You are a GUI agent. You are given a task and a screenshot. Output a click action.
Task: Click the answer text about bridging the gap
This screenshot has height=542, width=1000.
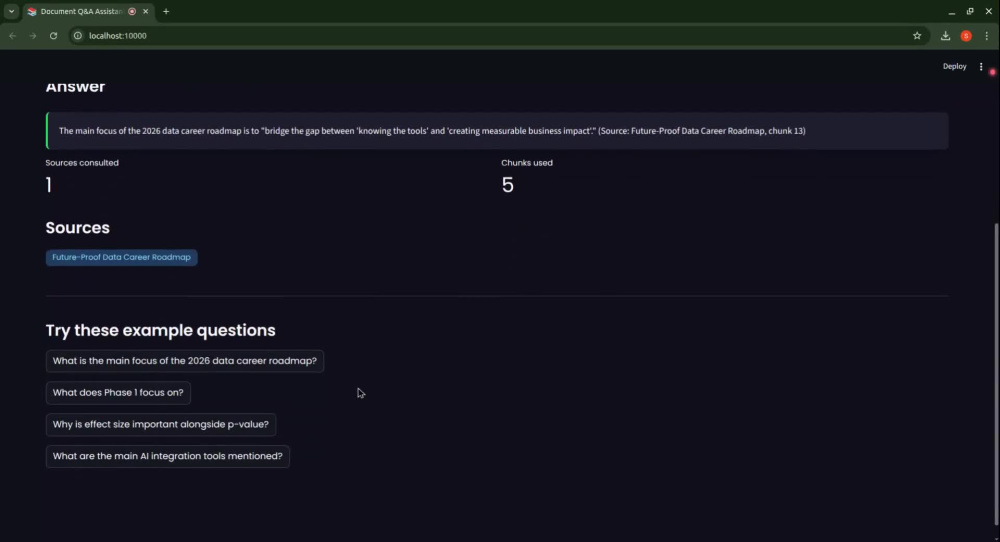coord(432,131)
